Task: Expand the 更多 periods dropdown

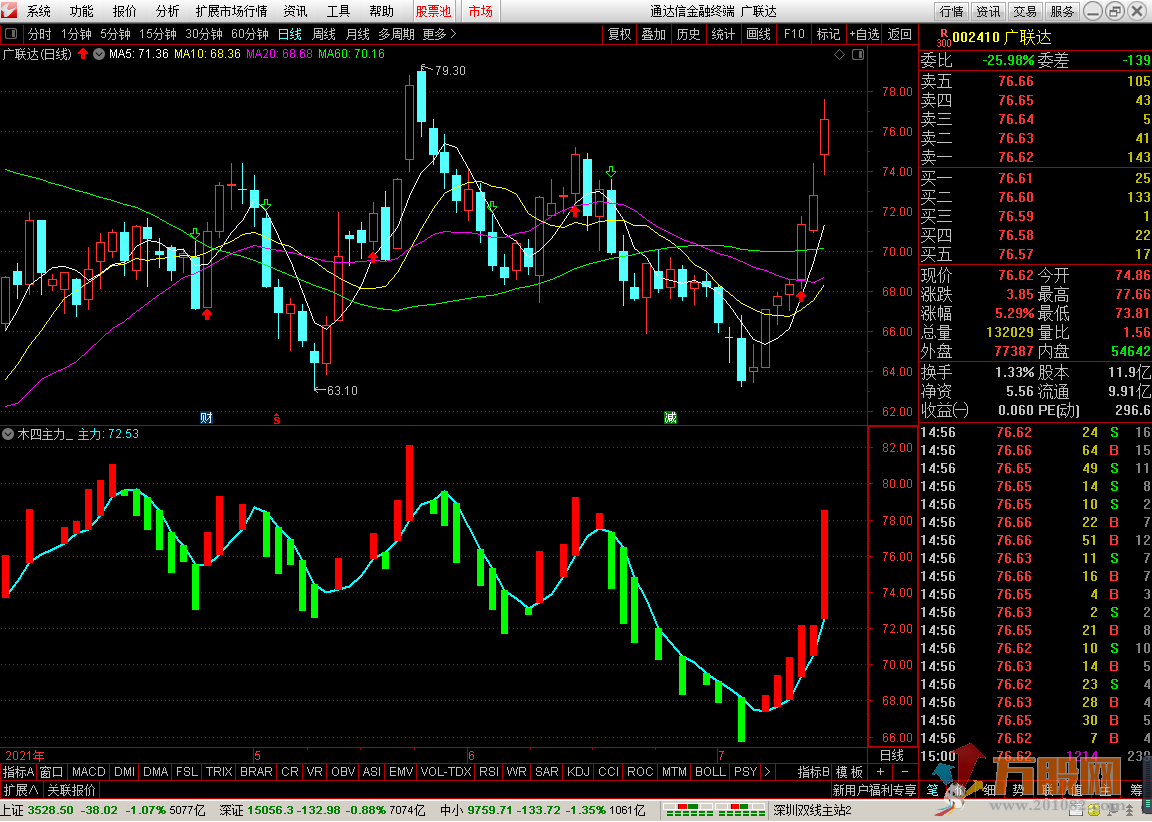Action: [439, 34]
